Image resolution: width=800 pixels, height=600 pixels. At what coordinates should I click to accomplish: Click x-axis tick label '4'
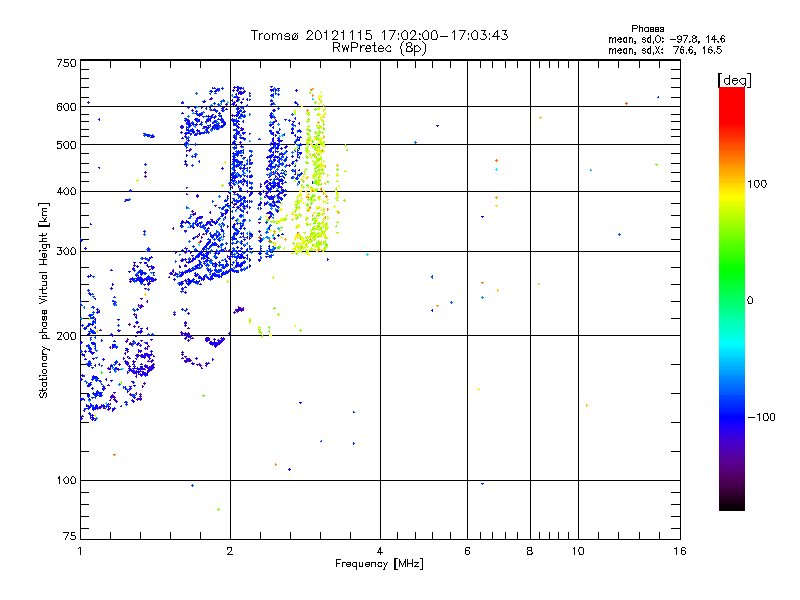click(x=380, y=551)
